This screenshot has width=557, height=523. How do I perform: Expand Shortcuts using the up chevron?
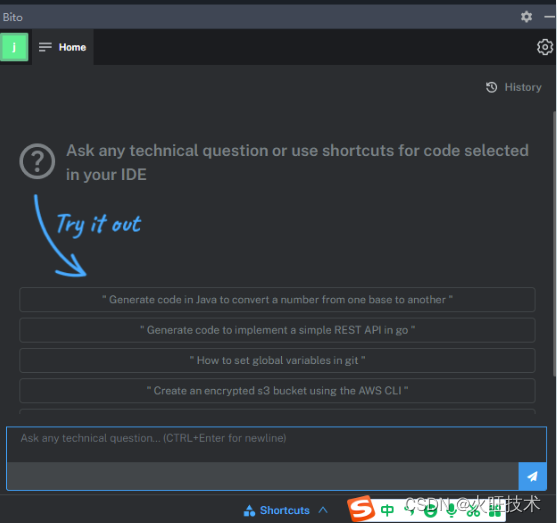[323, 510]
